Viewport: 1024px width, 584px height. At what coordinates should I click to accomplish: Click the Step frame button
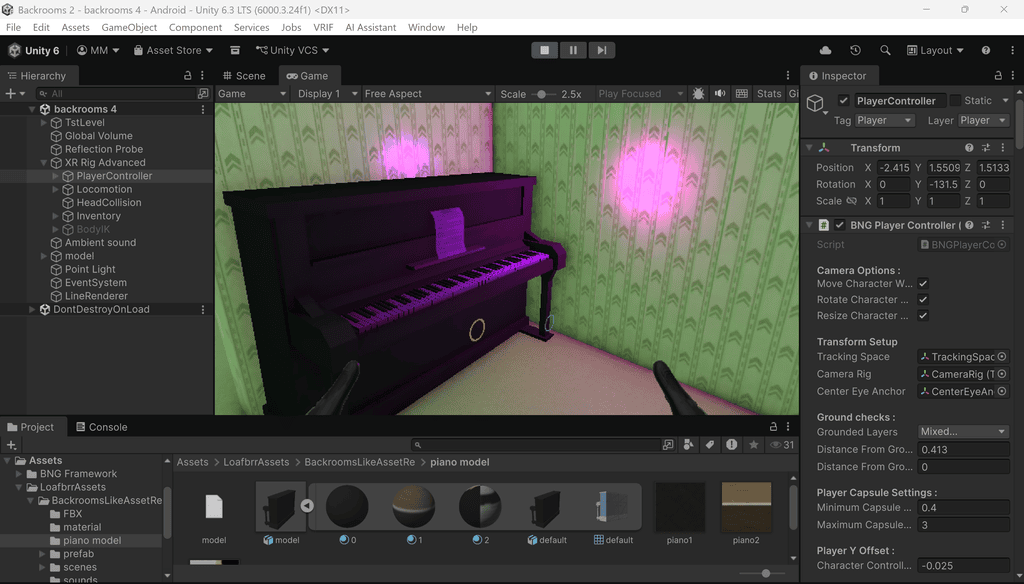(x=601, y=50)
